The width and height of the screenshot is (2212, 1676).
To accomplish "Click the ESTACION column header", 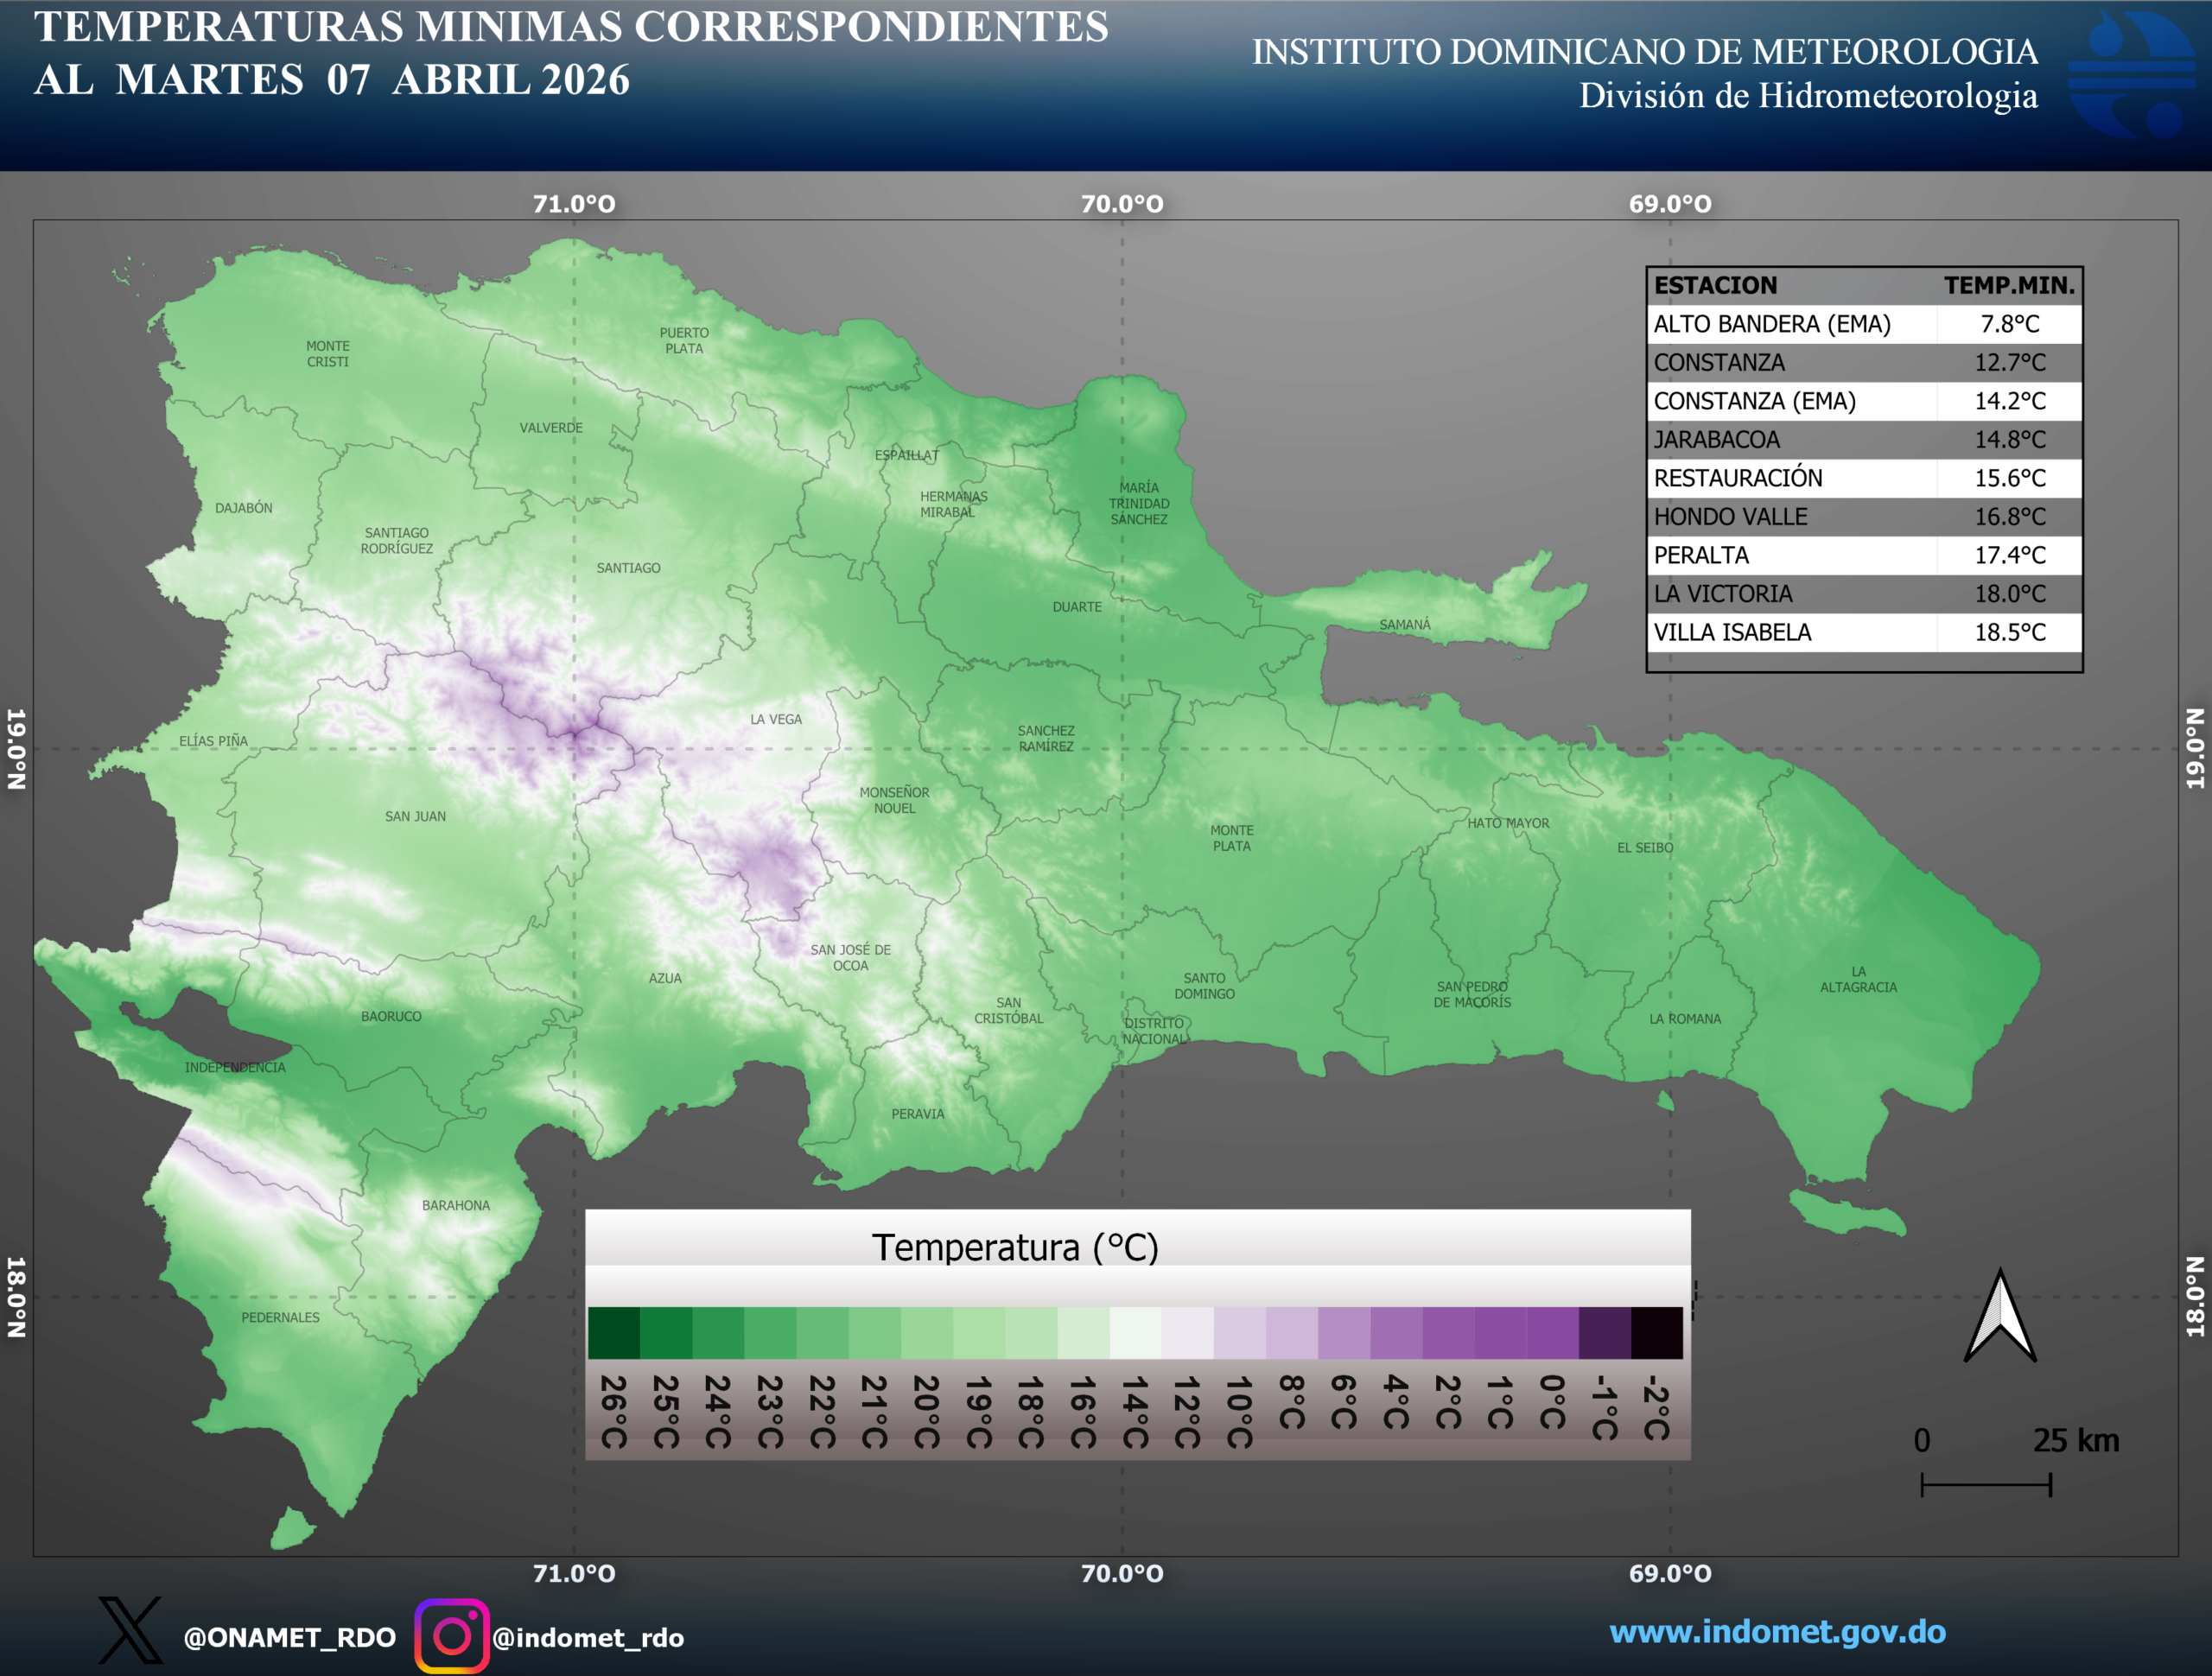I will 1715,286.
